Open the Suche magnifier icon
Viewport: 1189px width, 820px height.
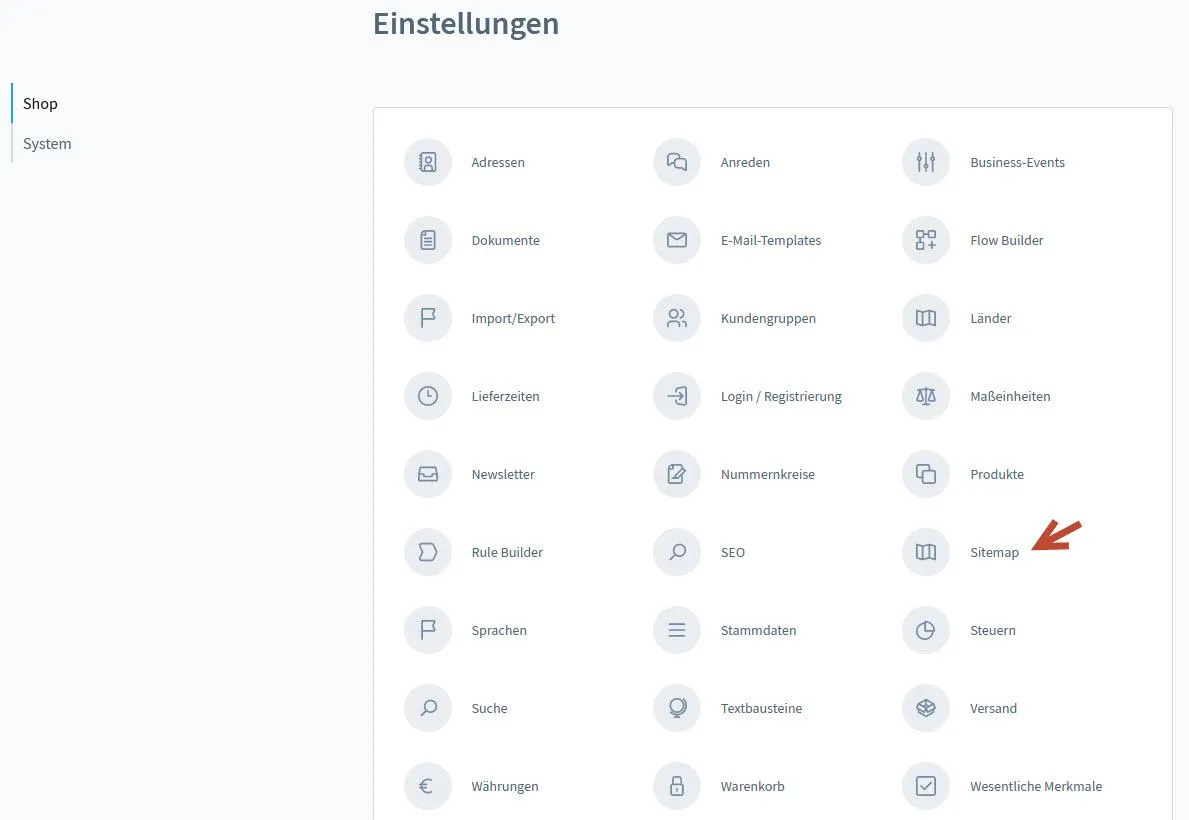[x=428, y=708]
